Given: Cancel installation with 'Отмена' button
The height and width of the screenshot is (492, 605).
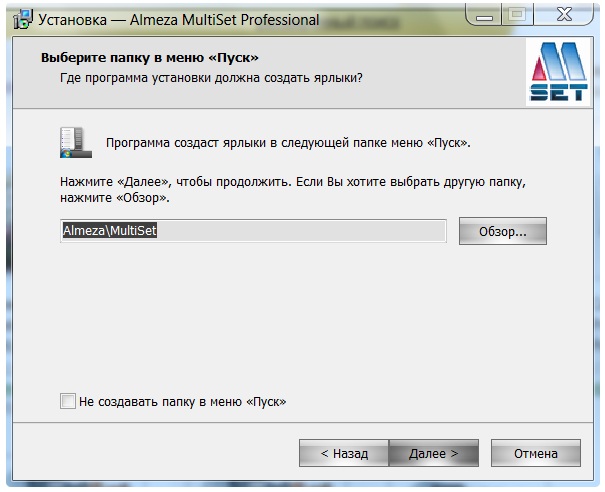Looking at the screenshot, I should [536, 453].
